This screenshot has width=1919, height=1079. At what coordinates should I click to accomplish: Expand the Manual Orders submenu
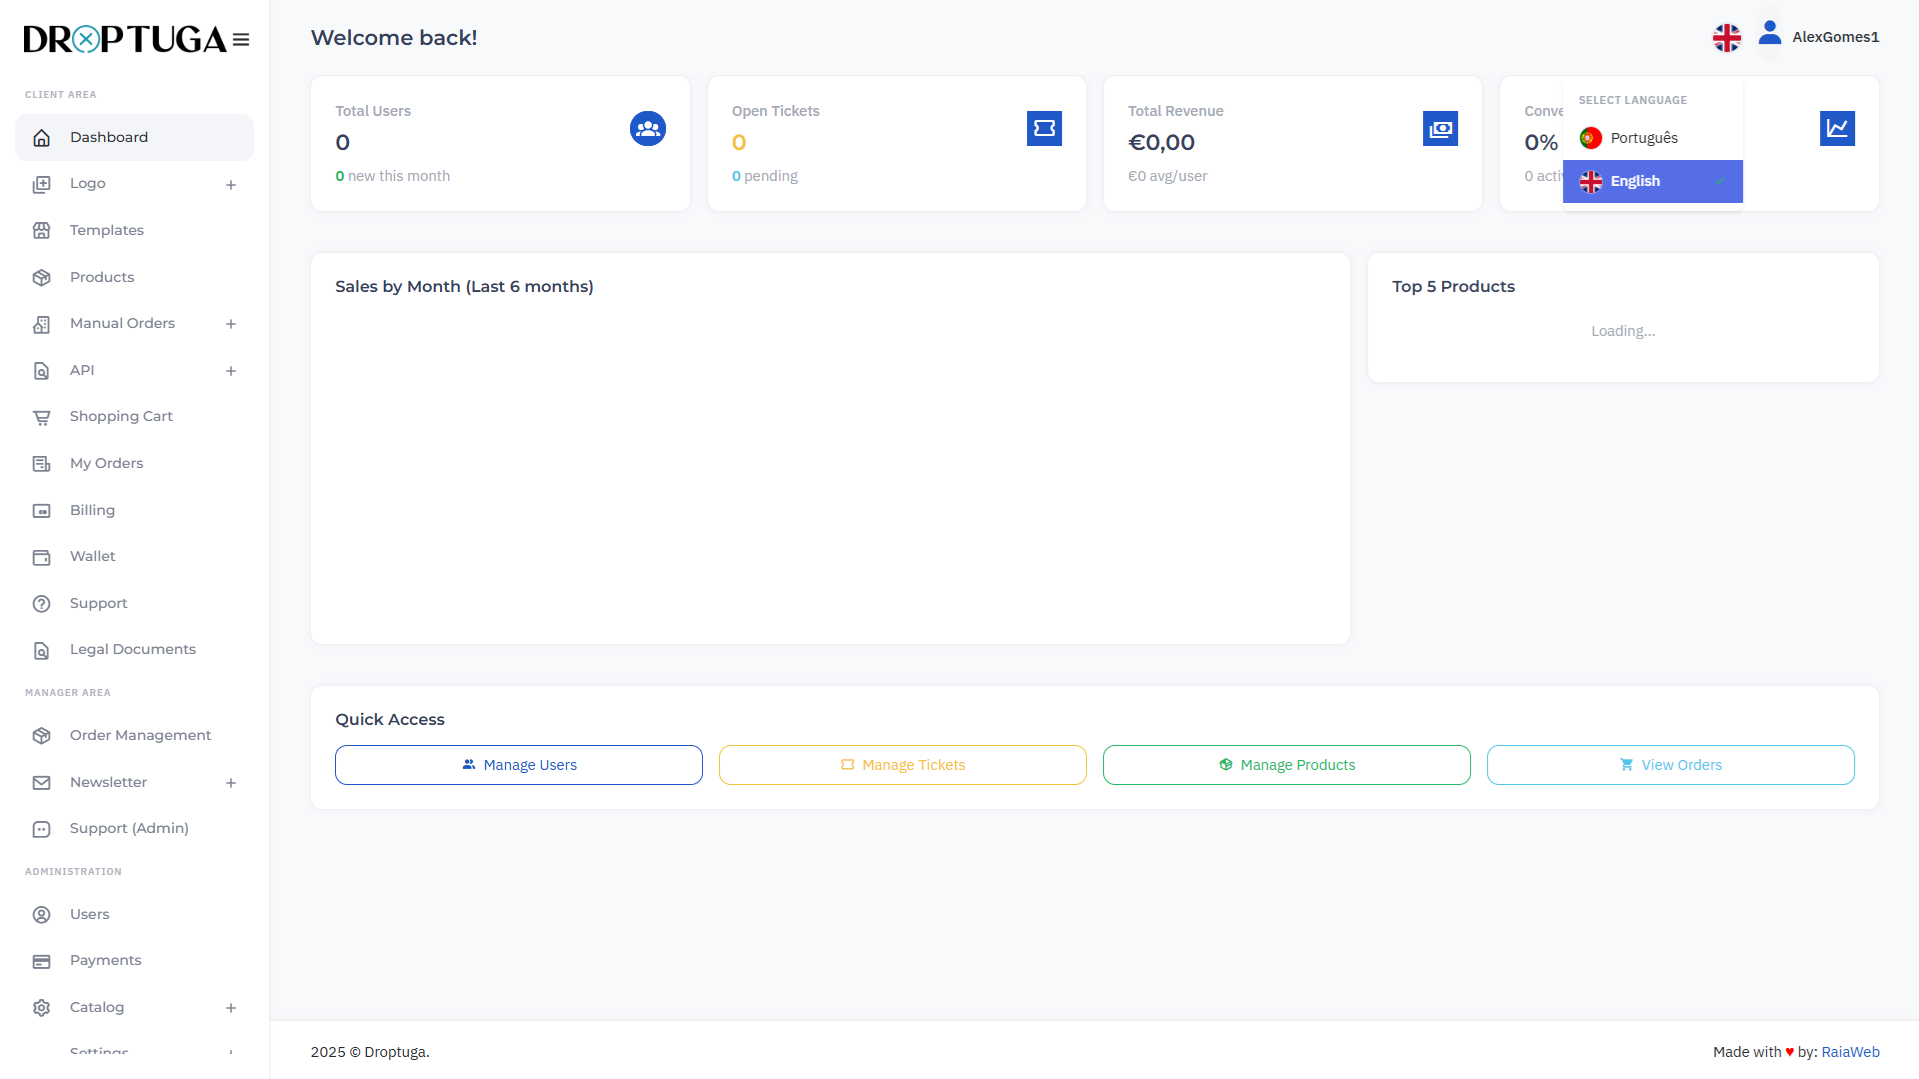(231, 324)
